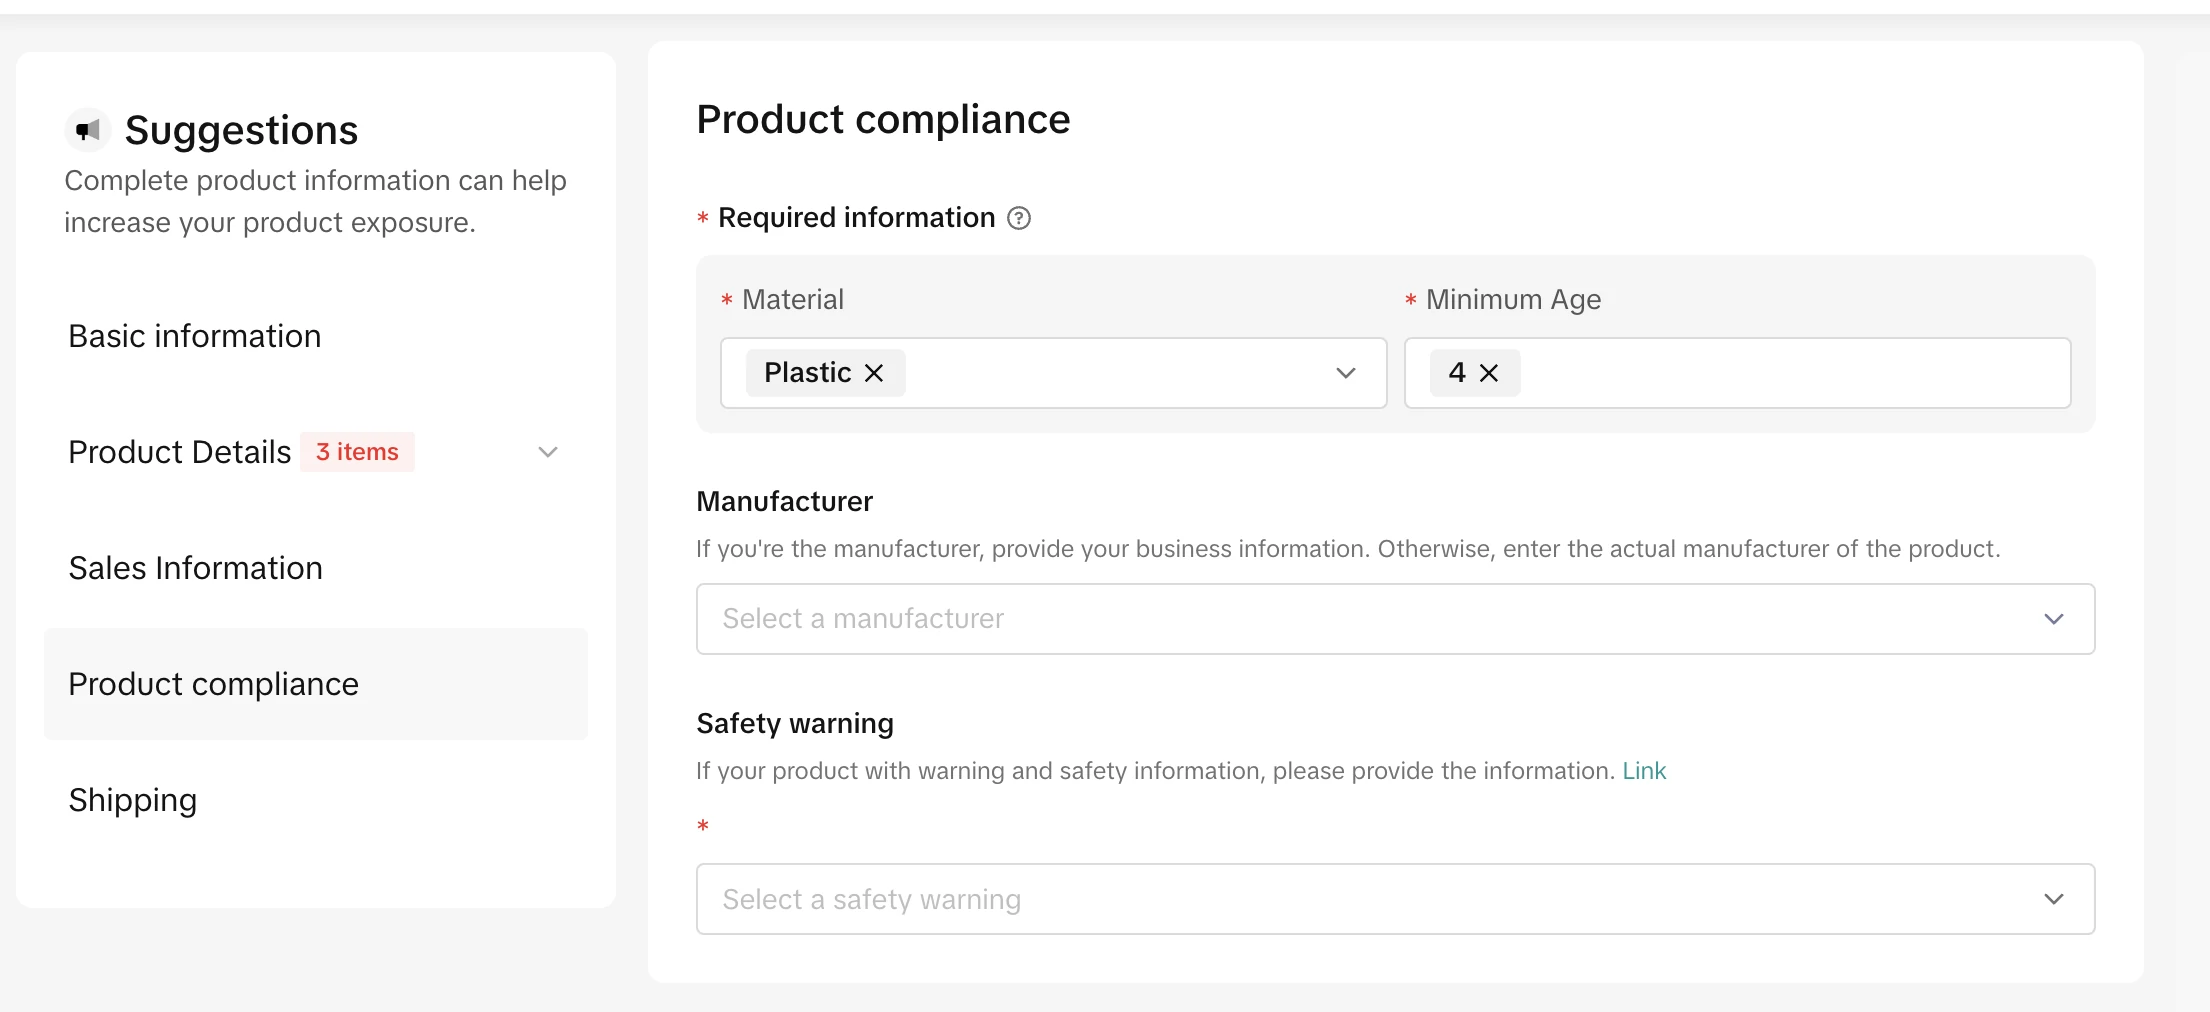Open the Select a safety warning dropdown

tap(1380, 899)
